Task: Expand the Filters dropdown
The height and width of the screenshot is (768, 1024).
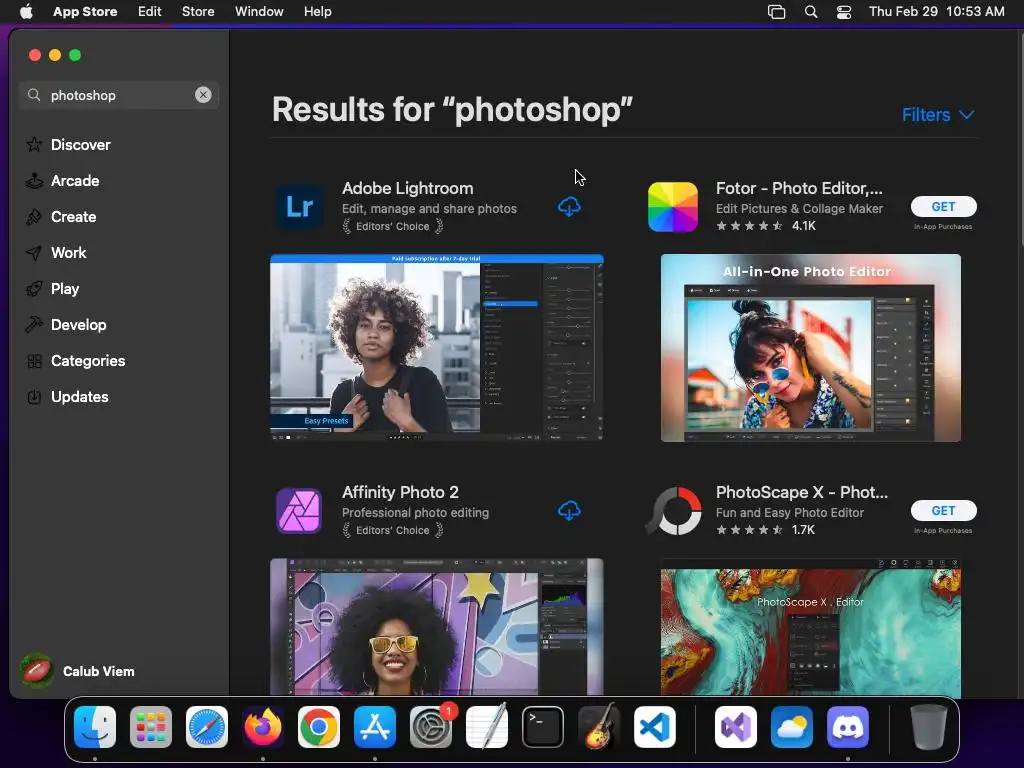Action: [x=938, y=115]
